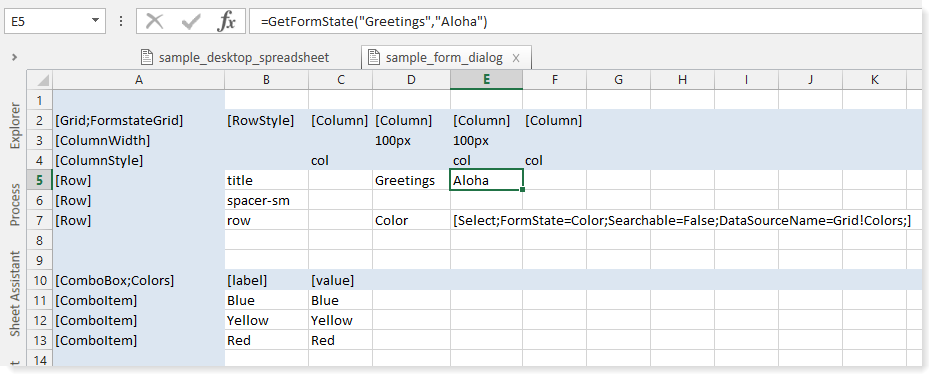The image size is (929, 374).
Task: Click the [RowStyle] cell
Action: [x=267, y=121]
